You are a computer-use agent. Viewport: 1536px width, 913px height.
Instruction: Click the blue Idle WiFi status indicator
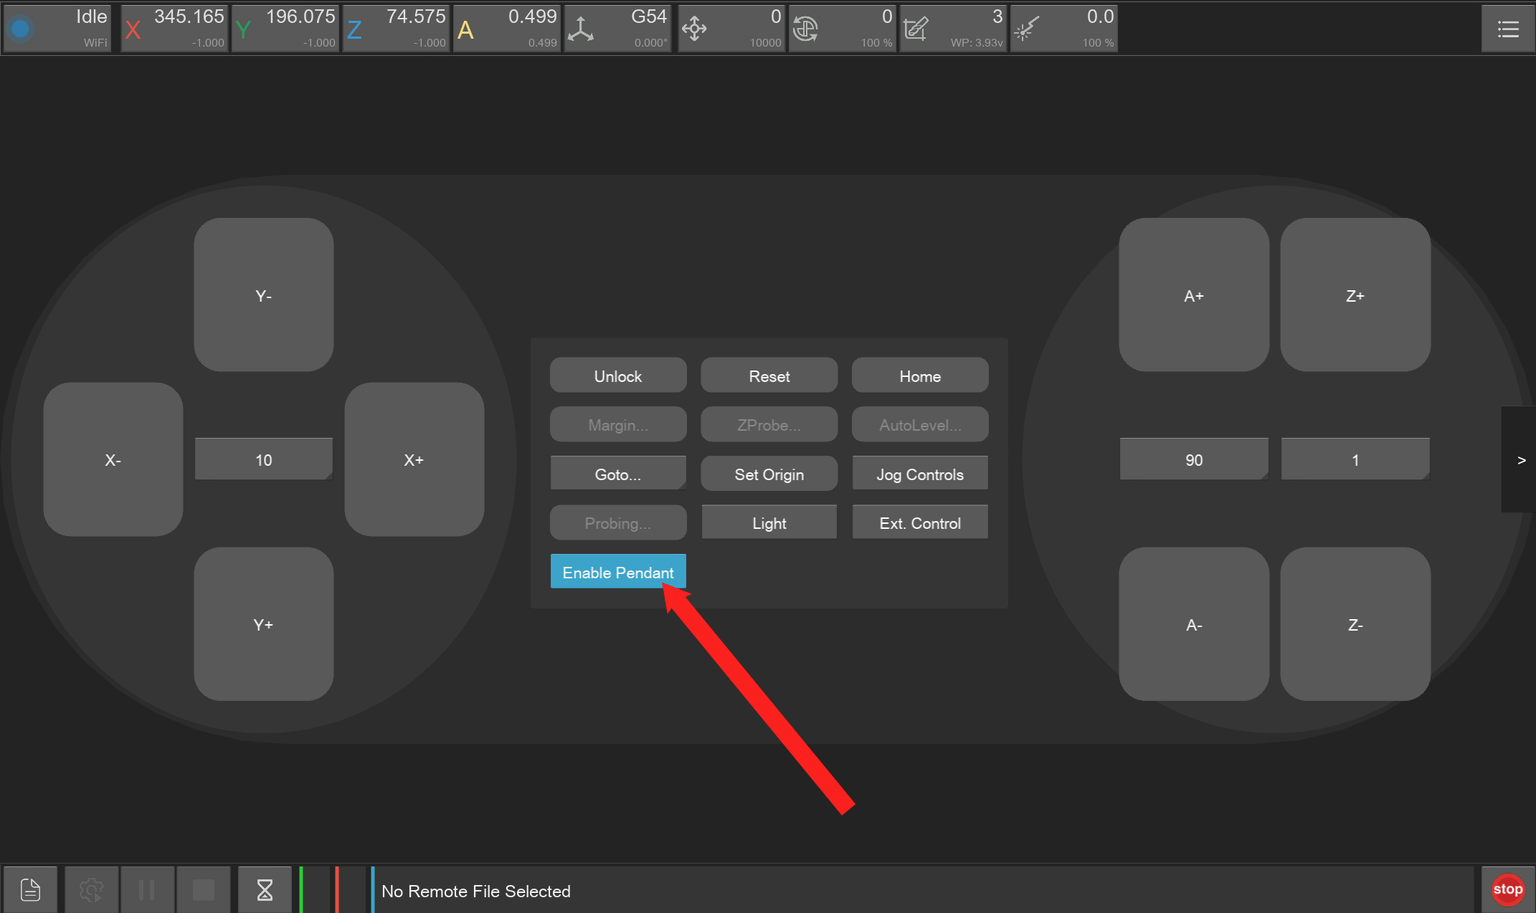[22, 29]
